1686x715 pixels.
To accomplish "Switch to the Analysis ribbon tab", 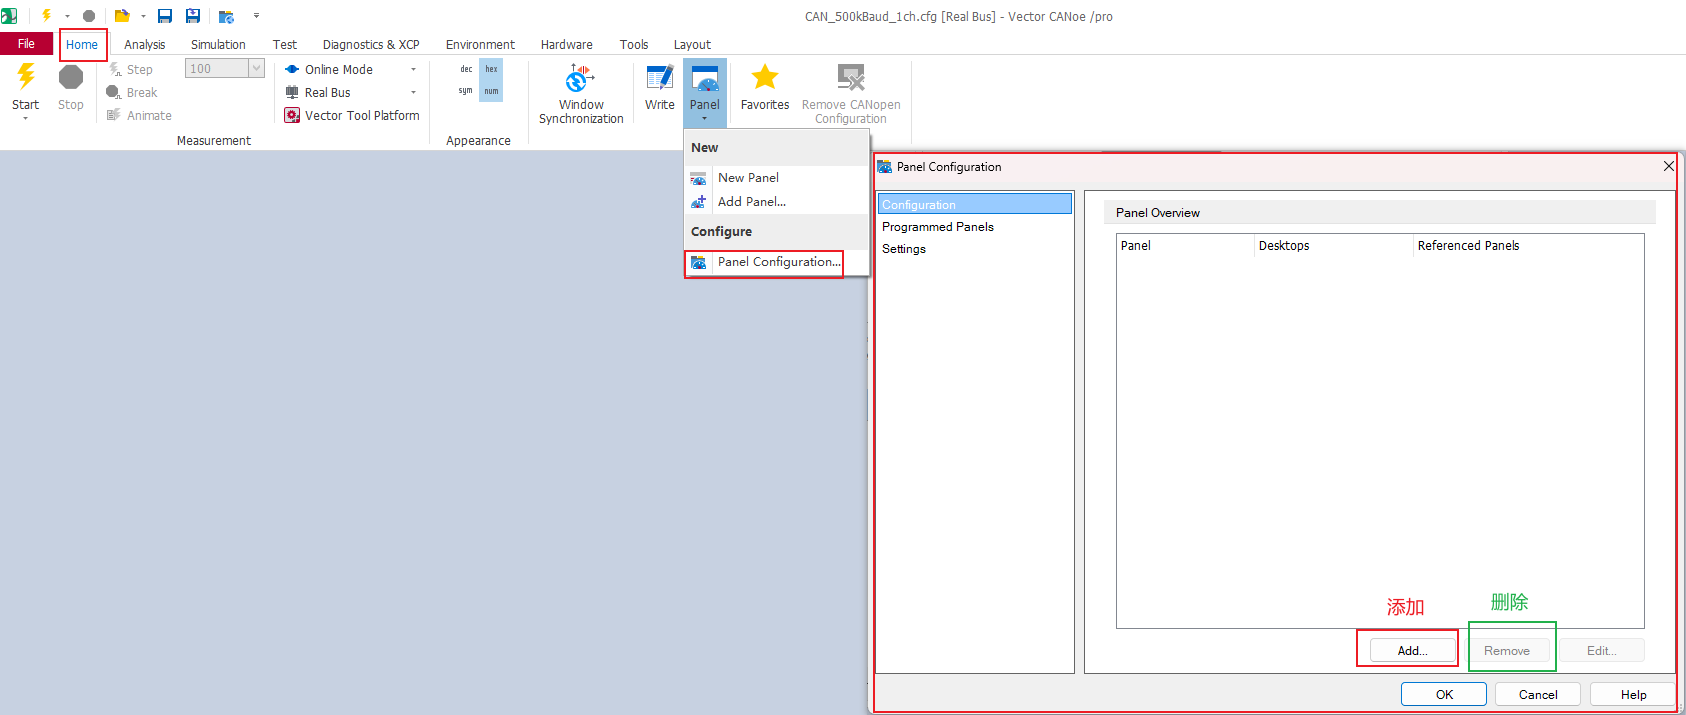I will (144, 44).
